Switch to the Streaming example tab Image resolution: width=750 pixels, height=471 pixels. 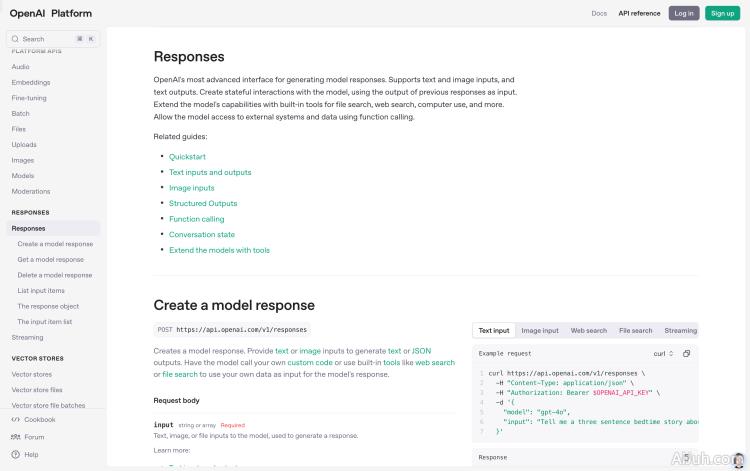680,330
